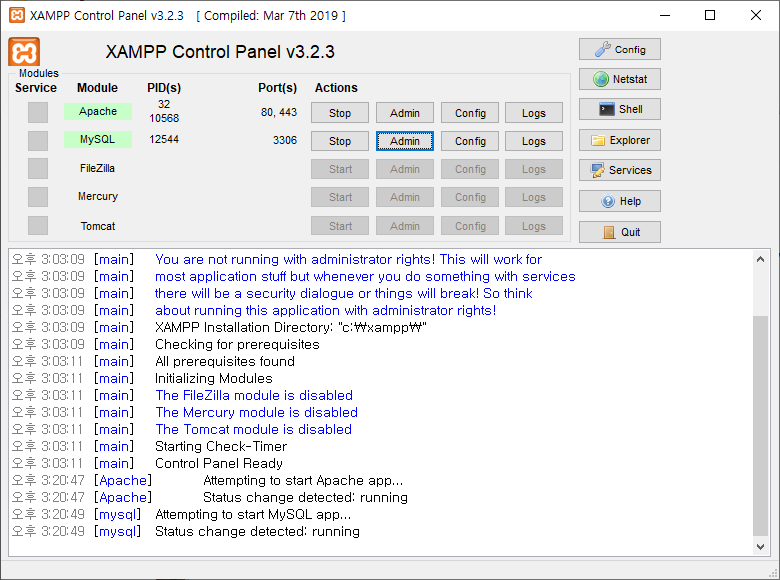Toggle FileZilla service checkbox

38,169
